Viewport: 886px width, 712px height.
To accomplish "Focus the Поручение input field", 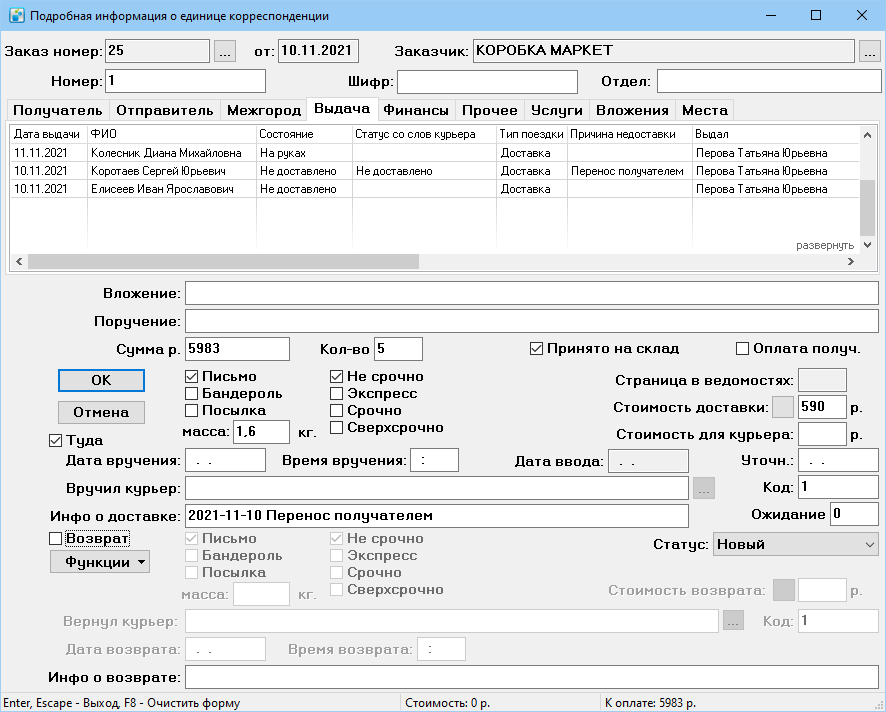I will tap(532, 321).
